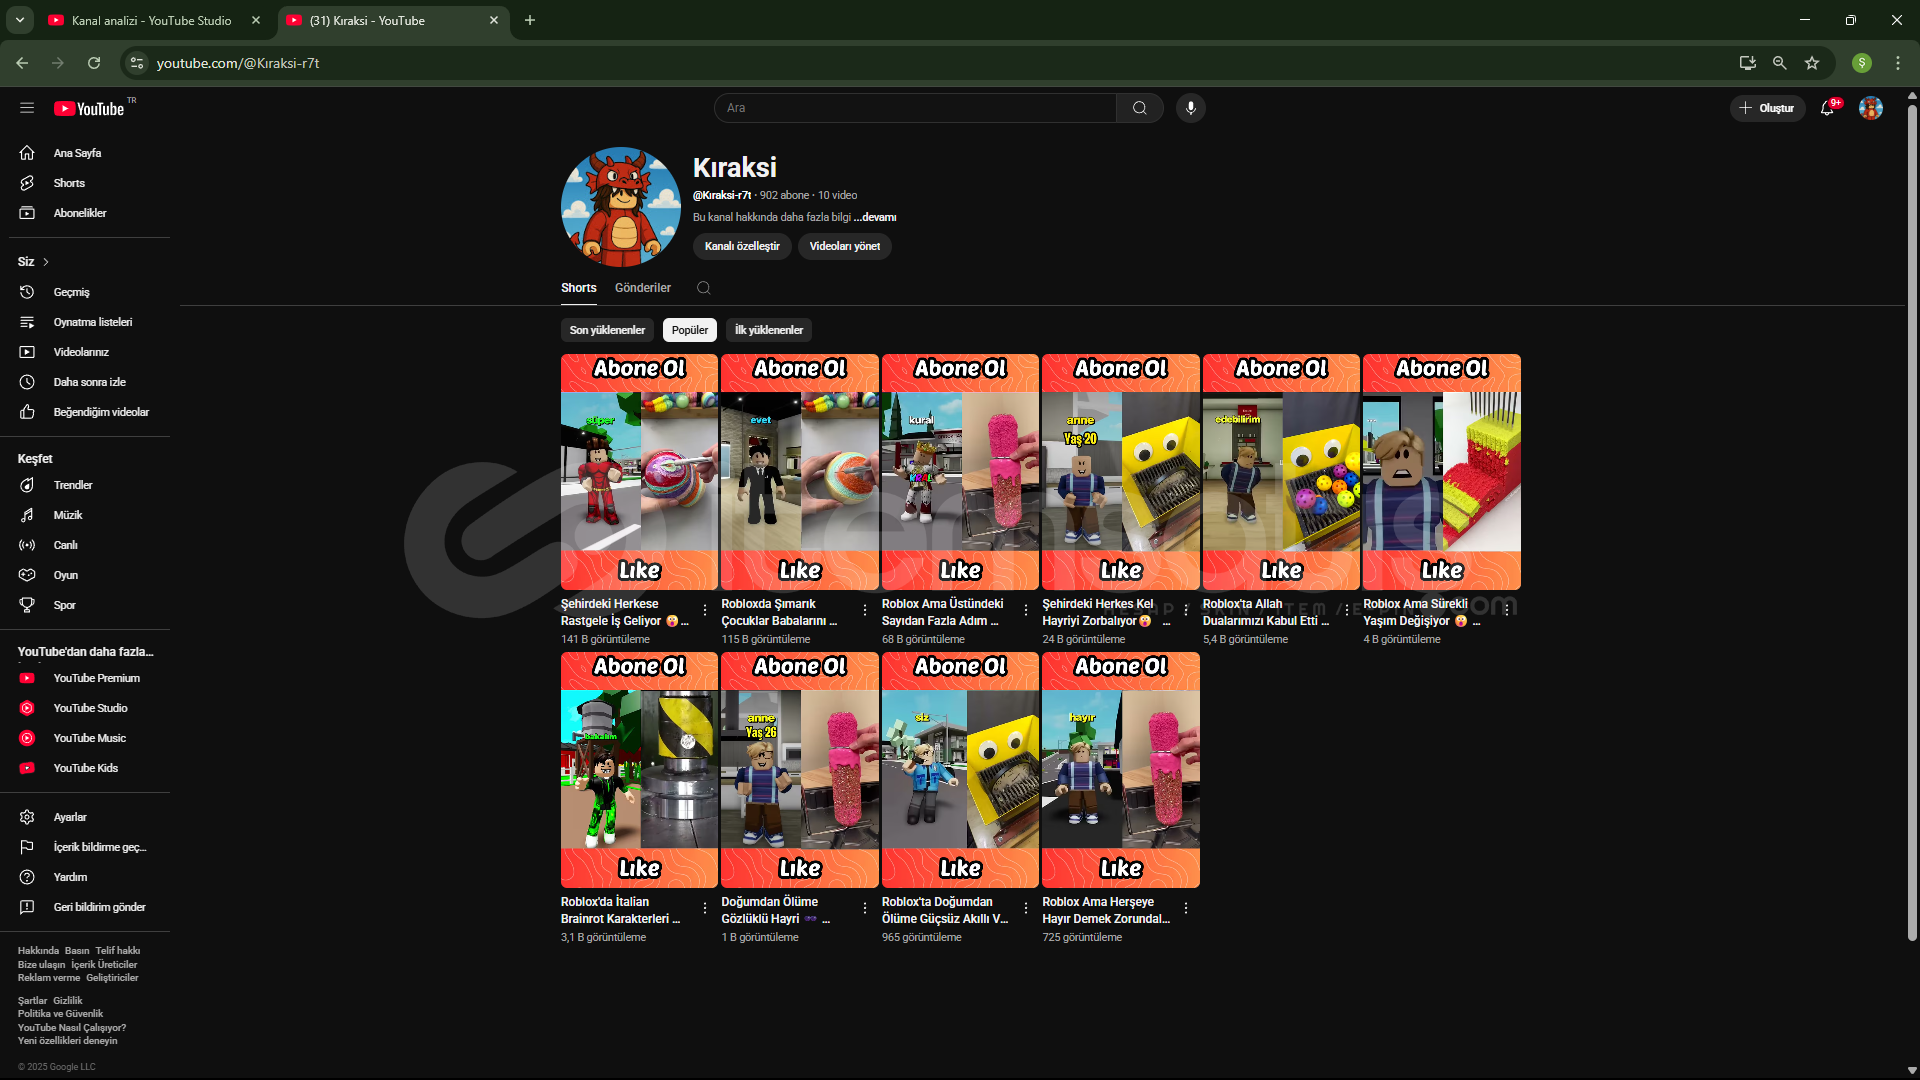
Task: Open Chrome three-dot menu
Action: pos(1898,63)
